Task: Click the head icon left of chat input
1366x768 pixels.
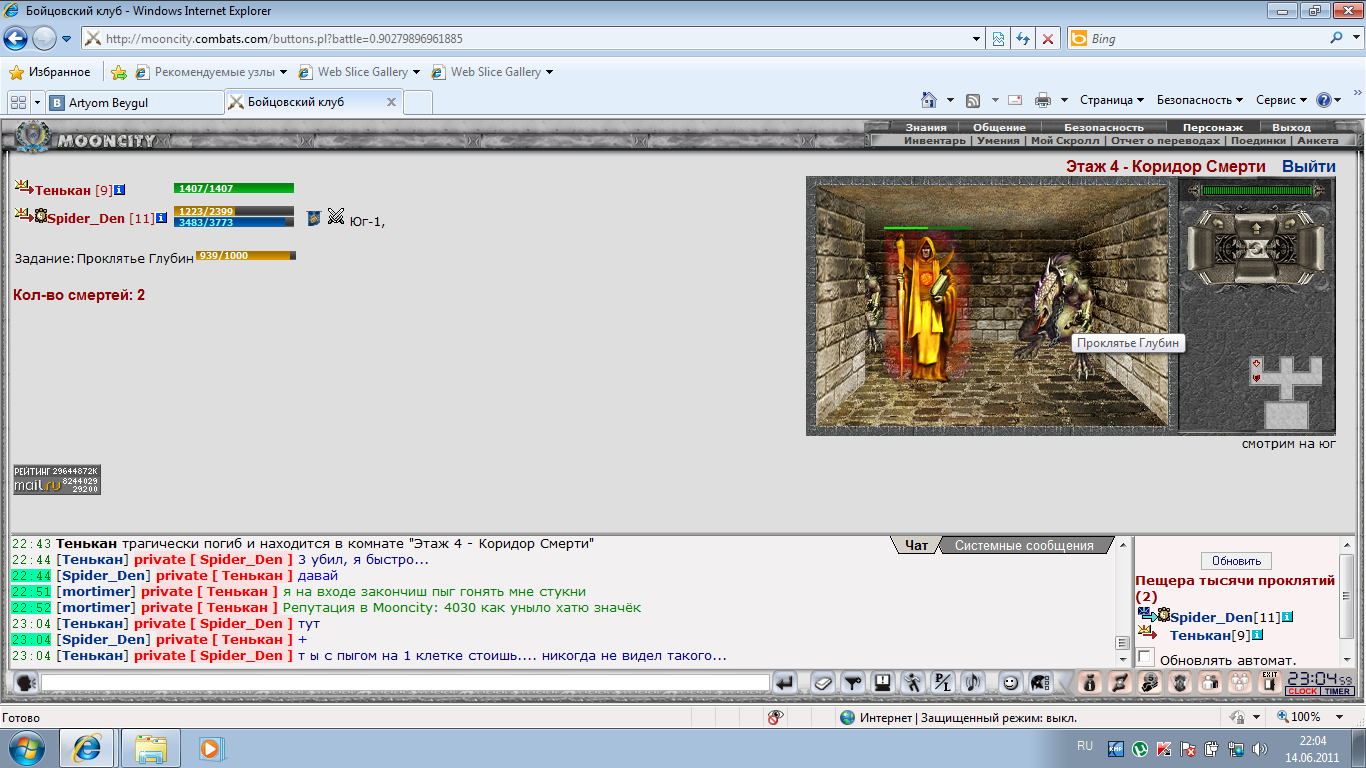Action: [x=26, y=683]
